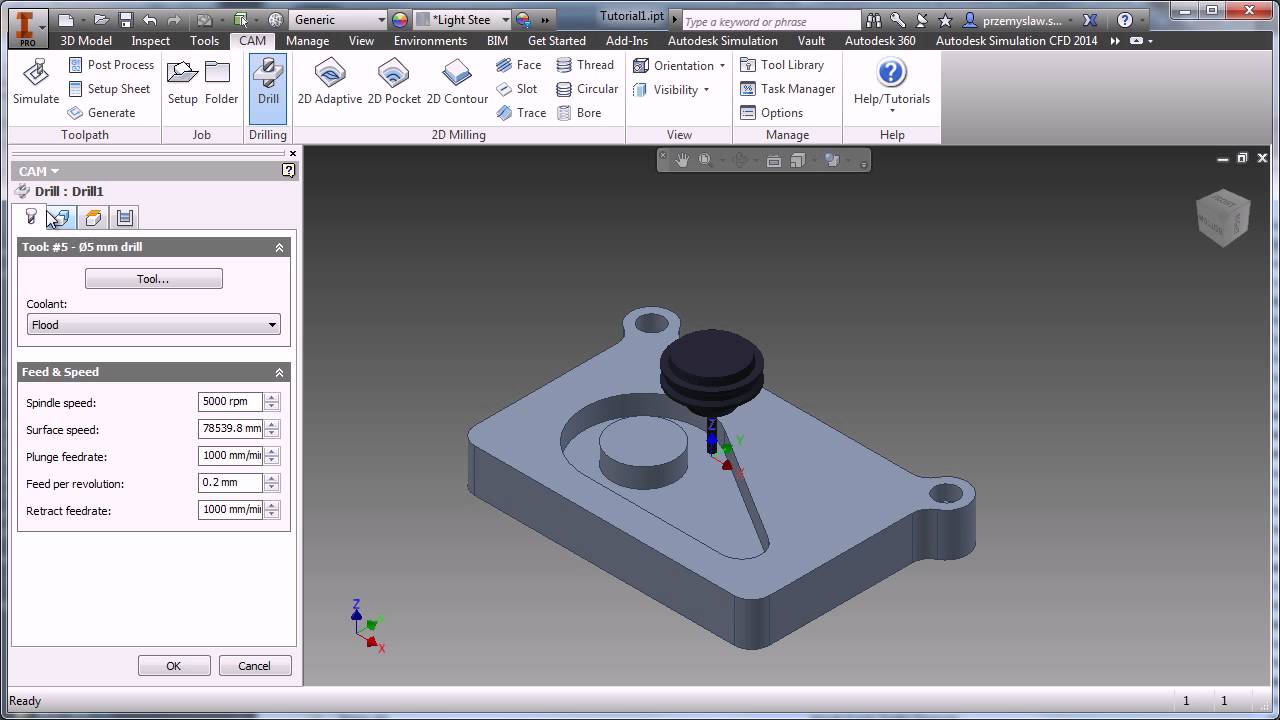Click the star favorites icon
Screen dimensions: 1280x720
pyautogui.click(x=945, y=20)
